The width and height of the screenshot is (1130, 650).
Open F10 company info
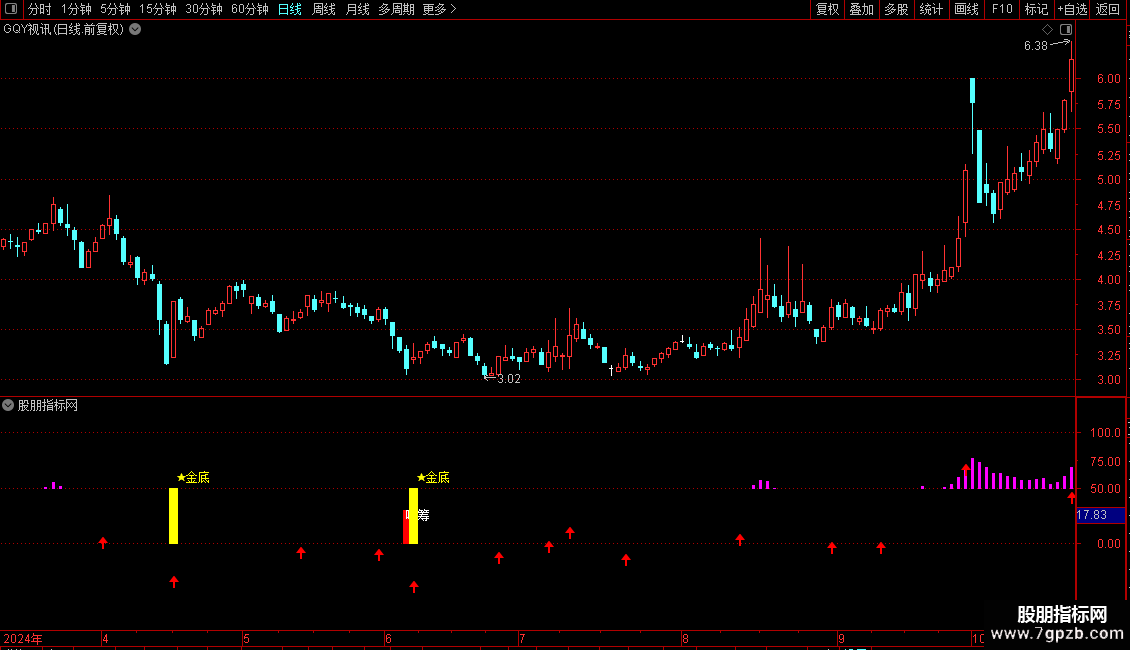click(x=1002, y=9)
